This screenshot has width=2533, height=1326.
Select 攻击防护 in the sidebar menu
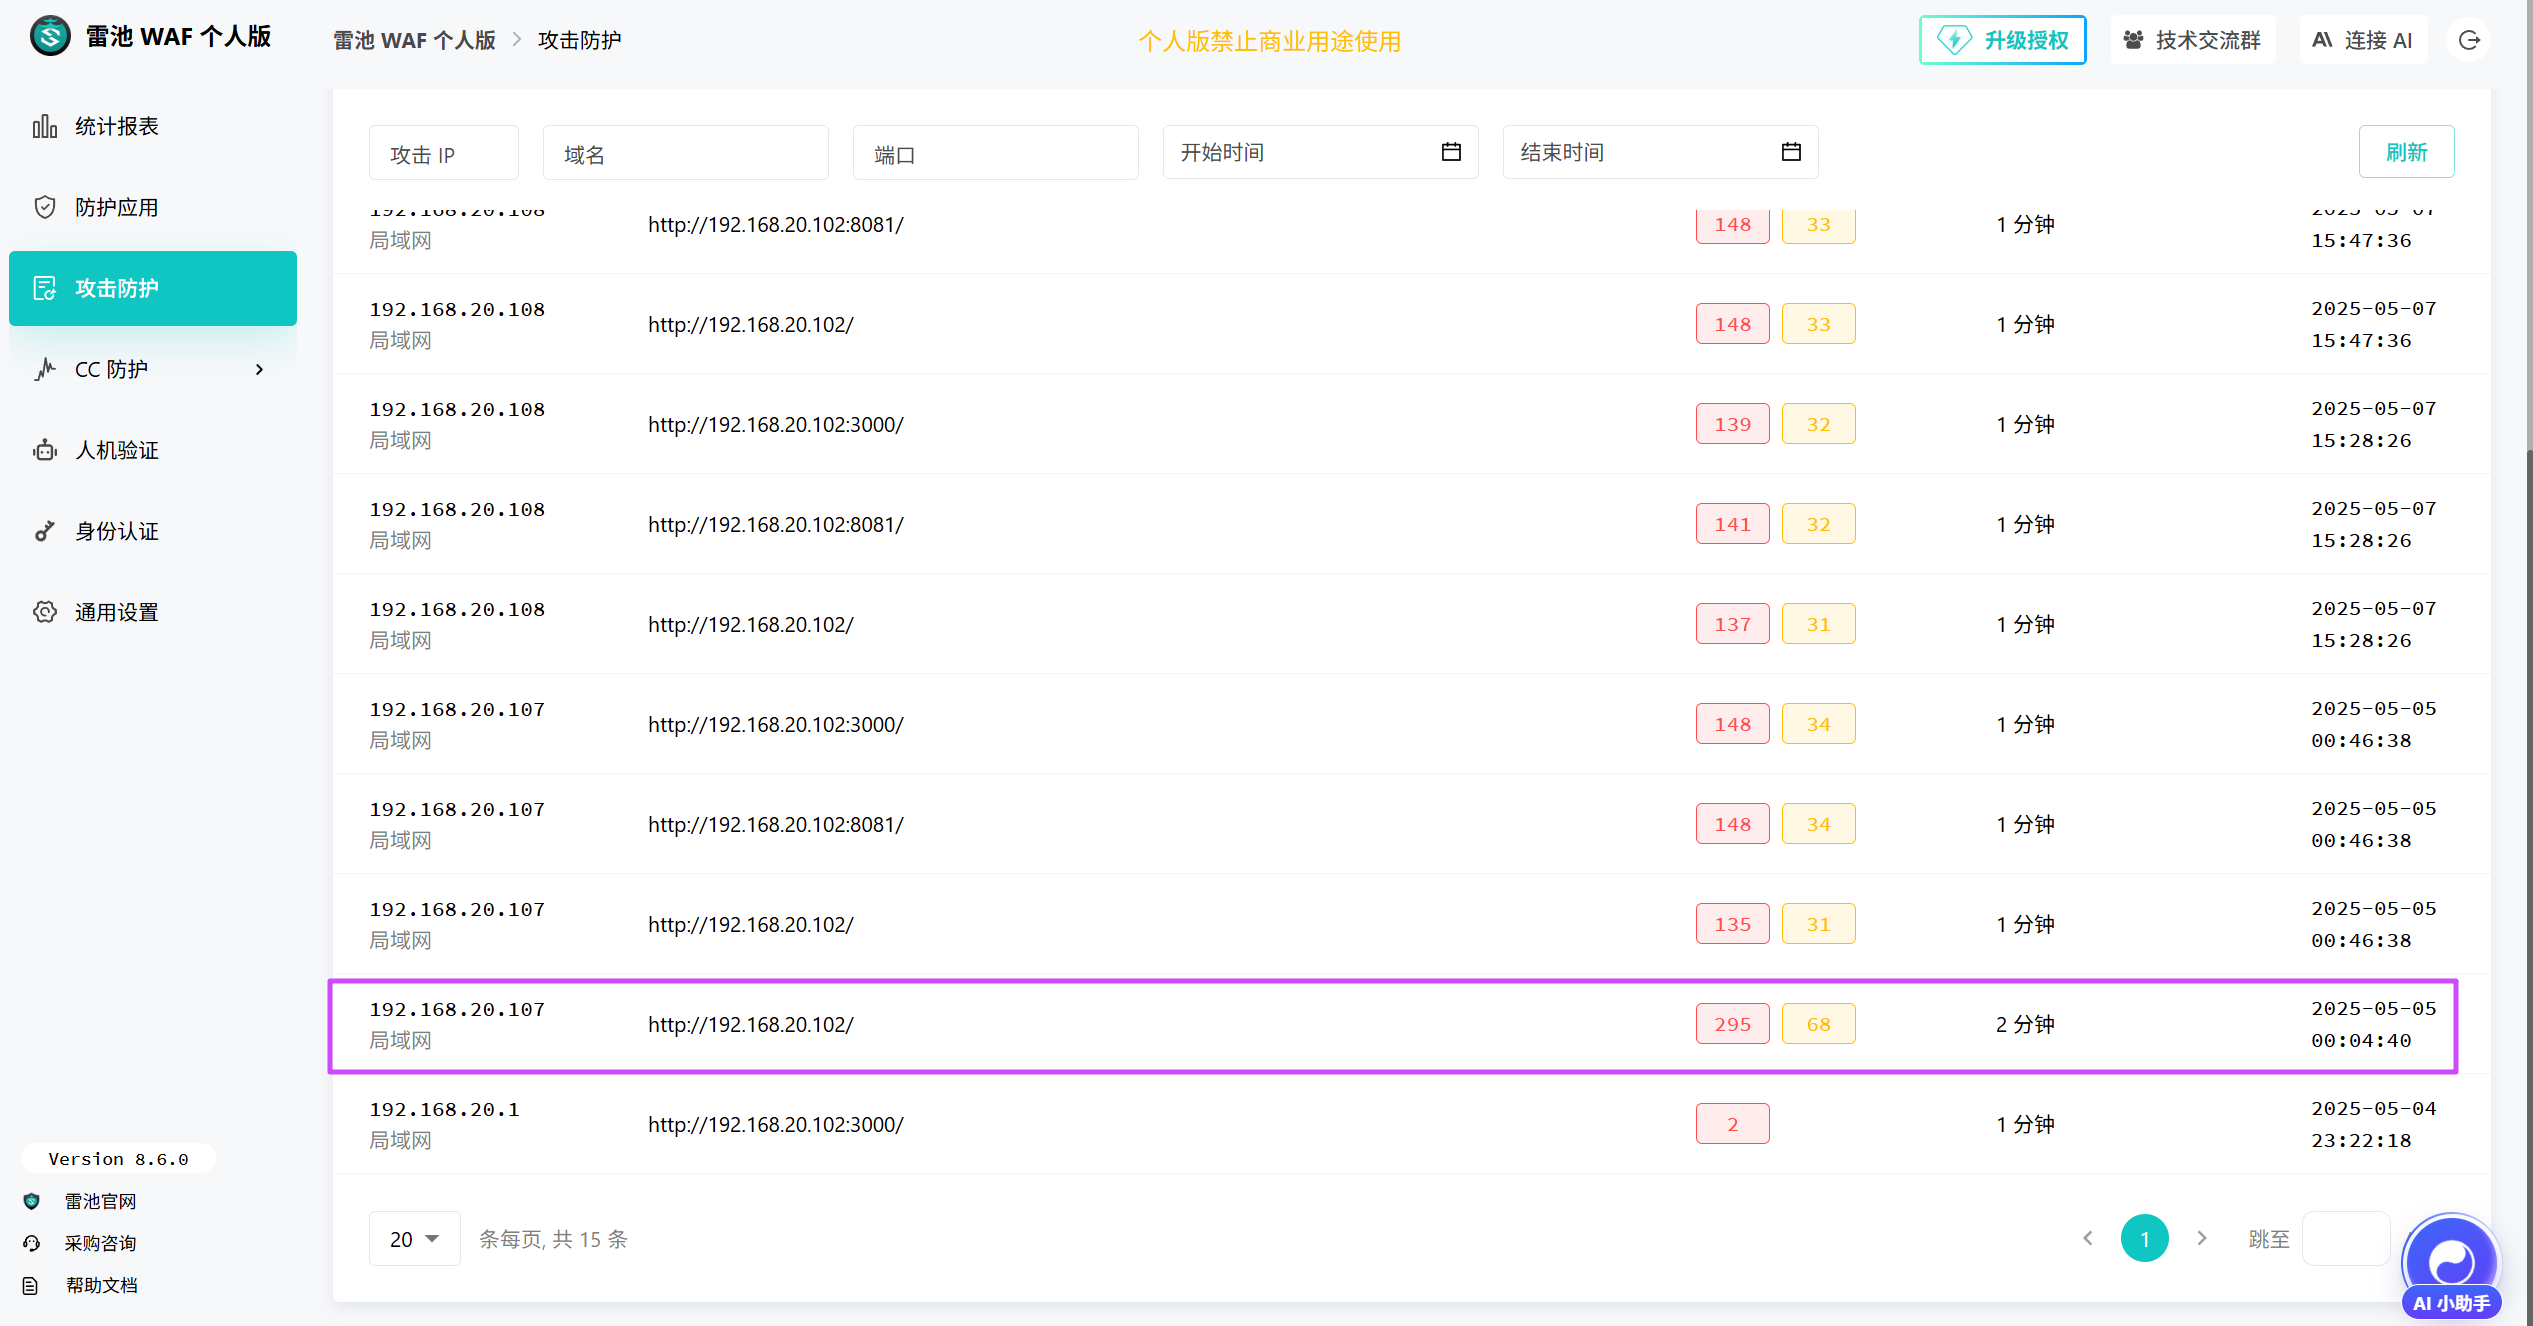coord(152,288)
